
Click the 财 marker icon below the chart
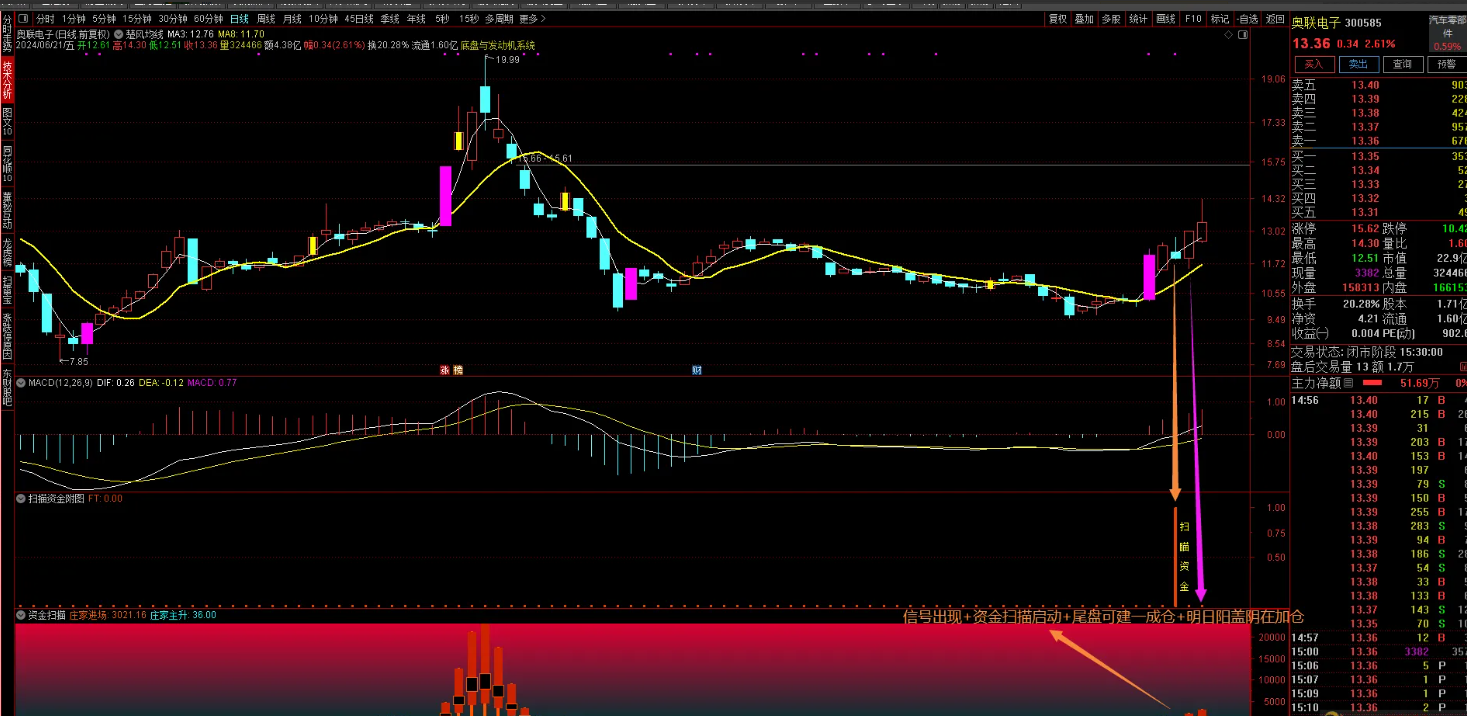tap(696, 370)
